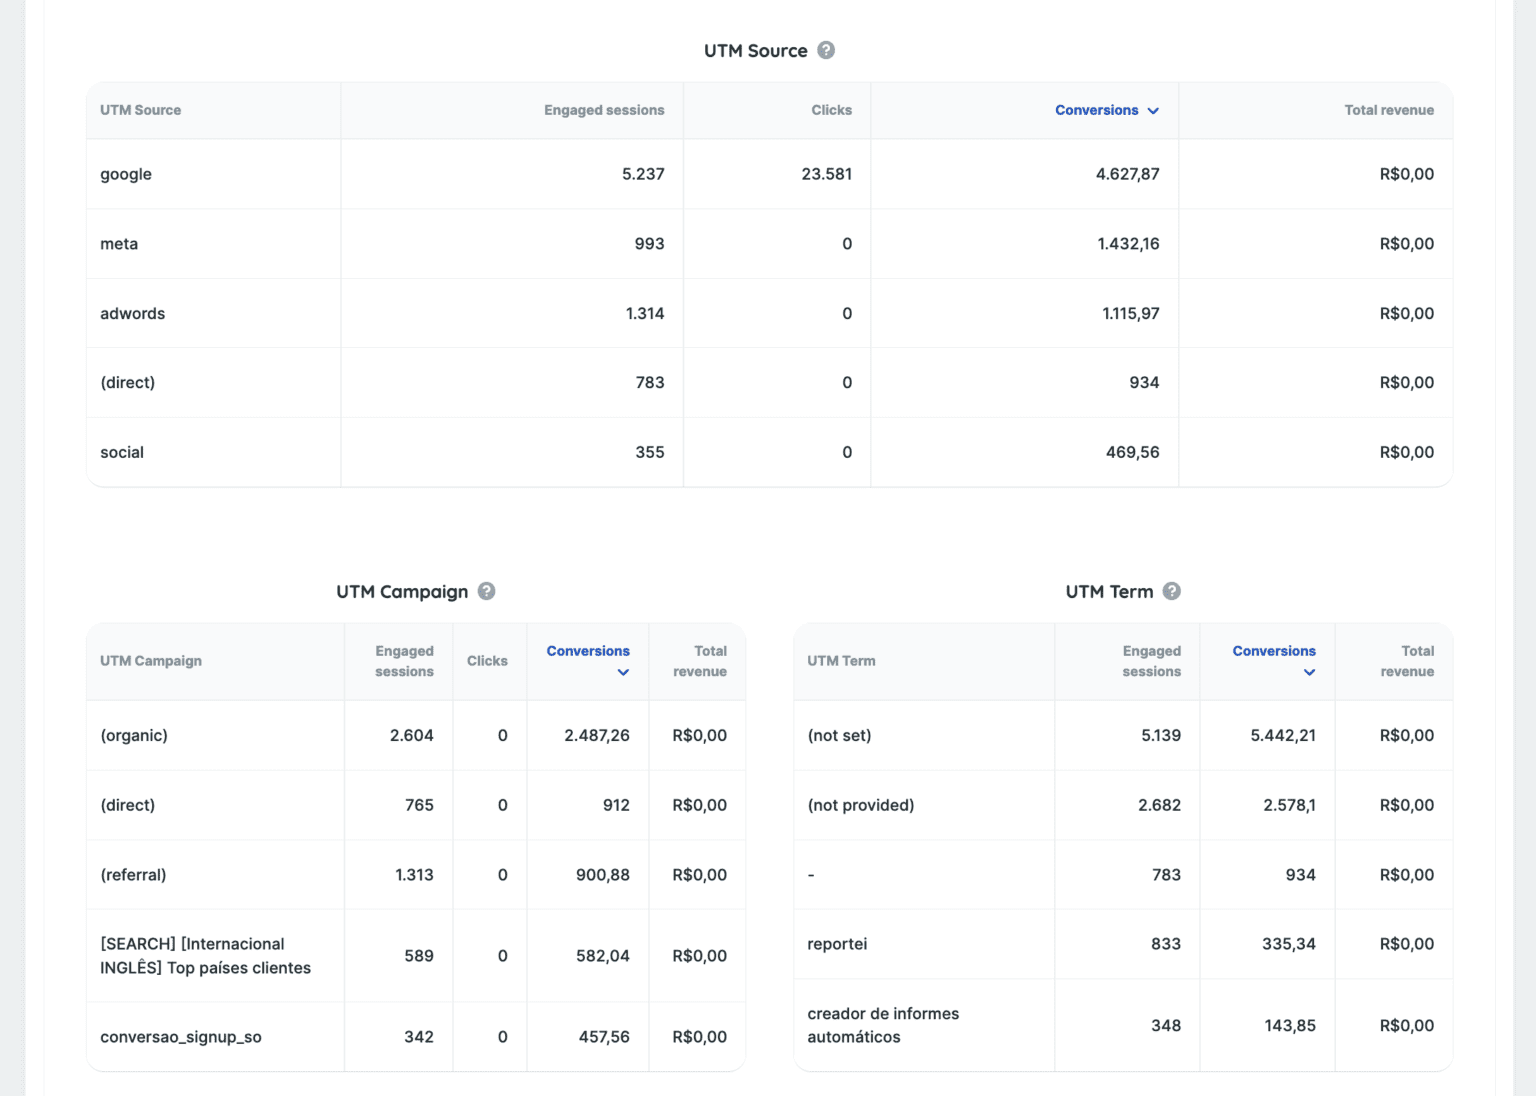Image resolution: width=1536 pixels, height=1096 pixels.
Task: Sort UTM Source table by Clicks column
Action: [x=831, y=110]
